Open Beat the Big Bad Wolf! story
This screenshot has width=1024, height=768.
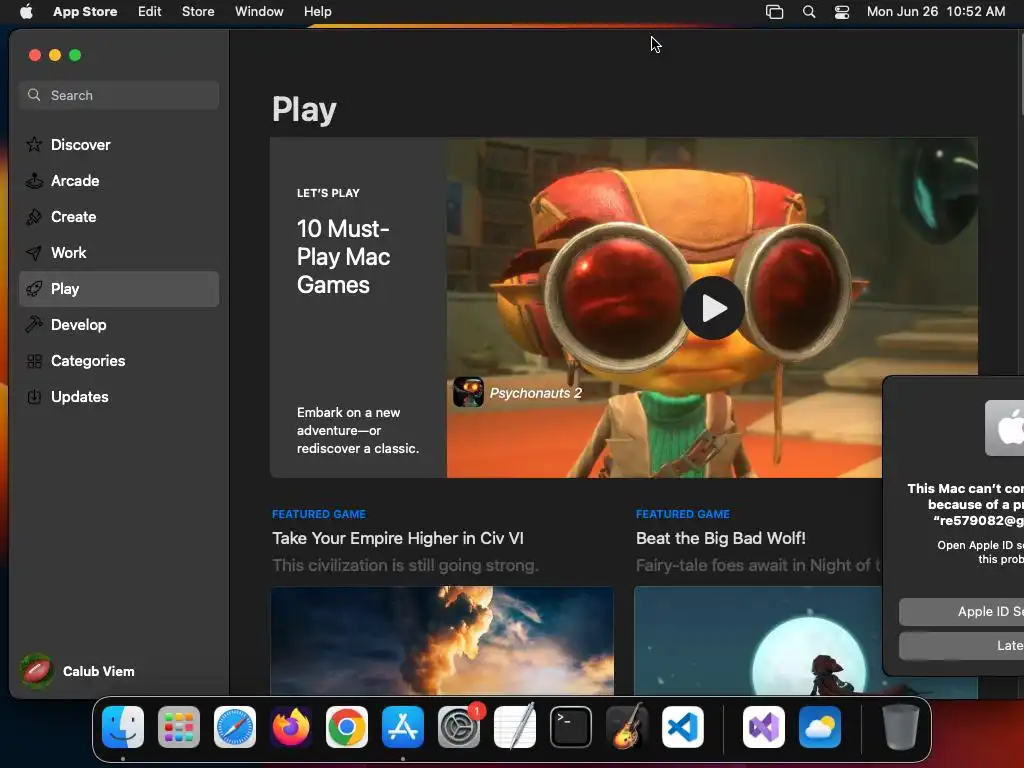tap(721, 538)
